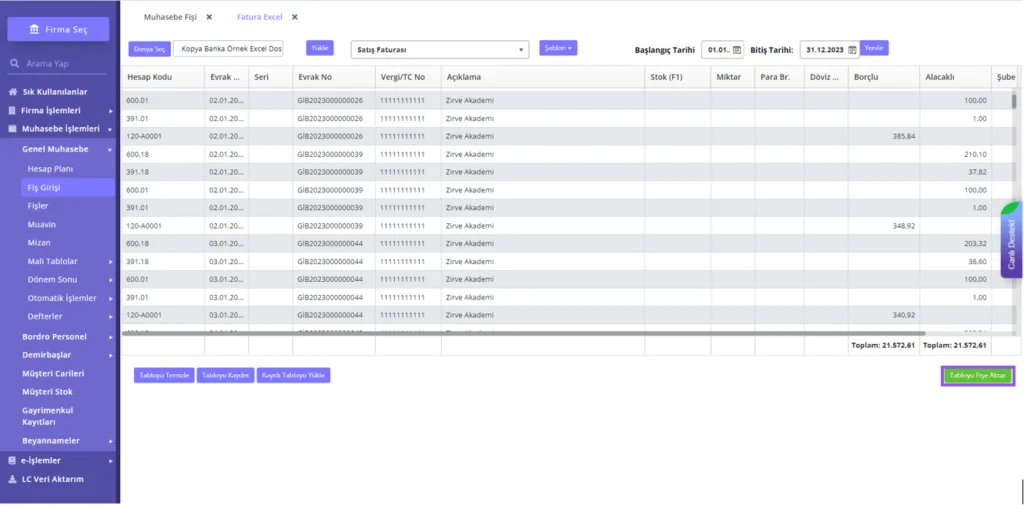Screen dimensions: 1024x505
Task: Click the Evrak No column header
Action: coord(334,77)
